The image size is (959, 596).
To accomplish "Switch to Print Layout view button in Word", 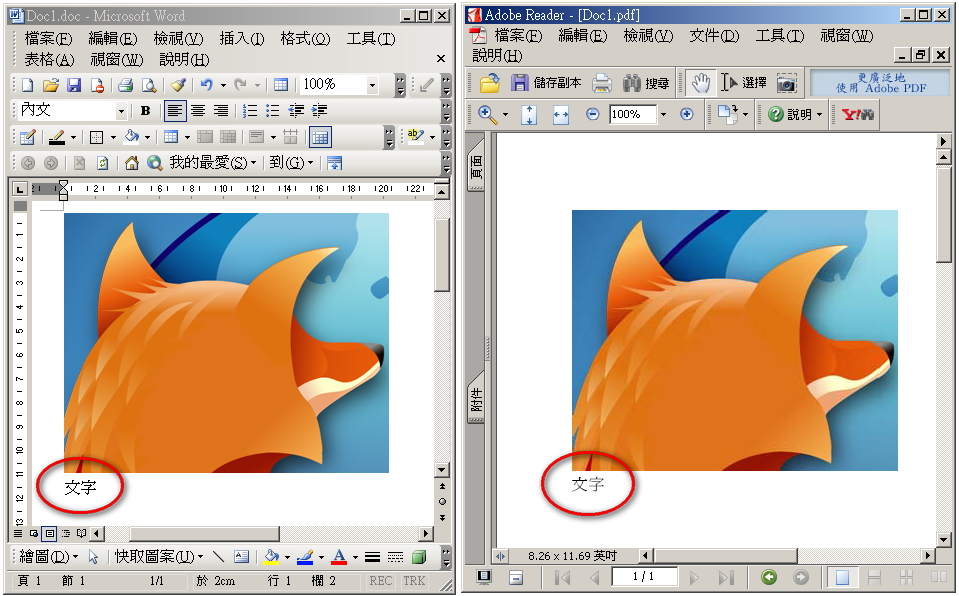I will [x=50, y=534].
